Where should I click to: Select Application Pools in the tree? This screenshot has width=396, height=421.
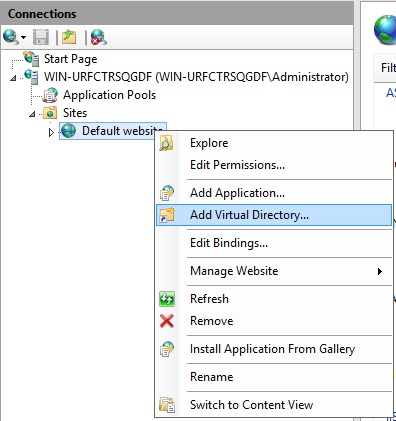pos(109,95)
